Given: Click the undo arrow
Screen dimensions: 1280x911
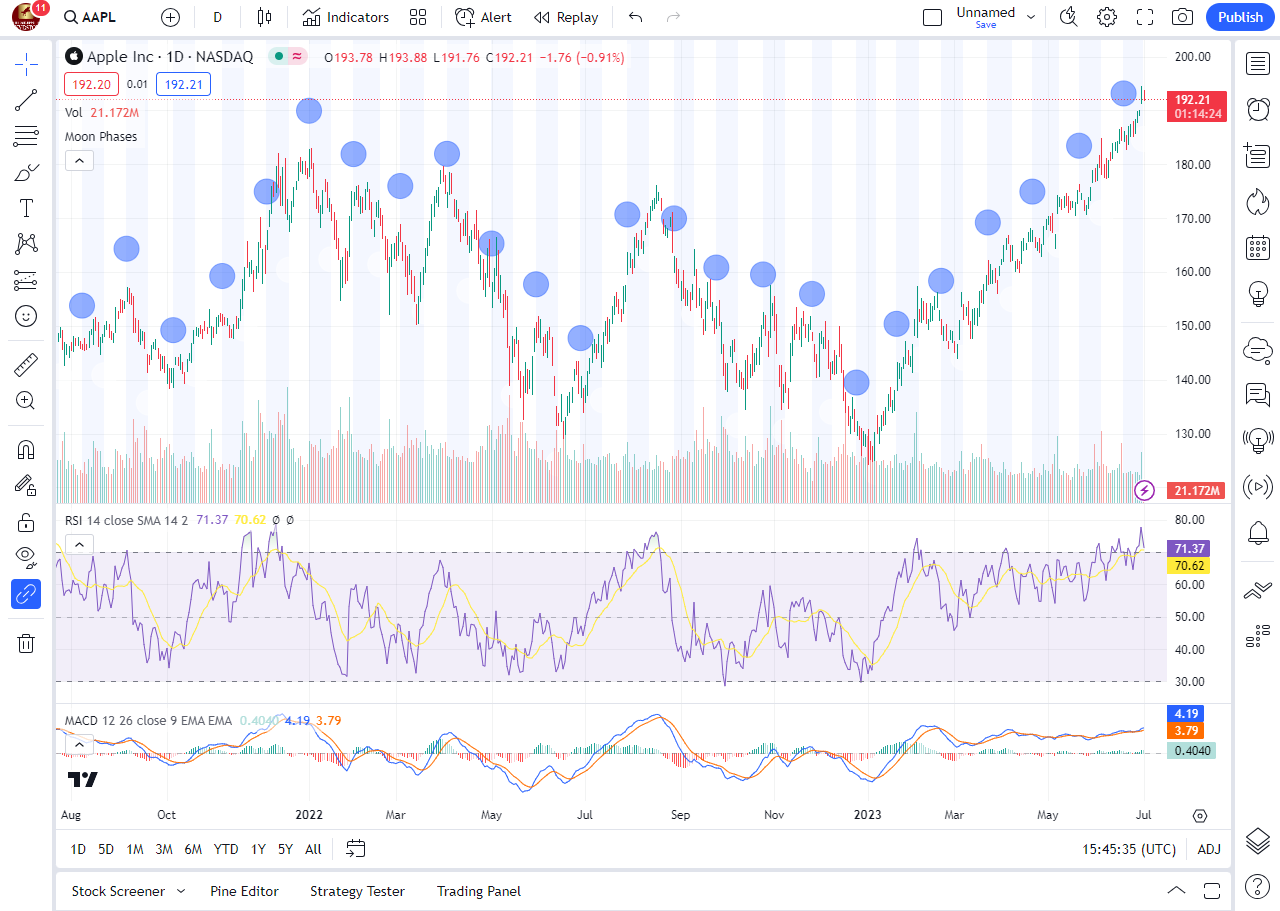Looking at the screenshot, I should (x=635, y=17).
